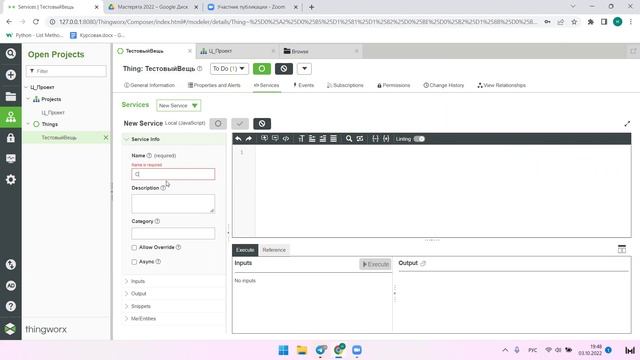Screen dimensions: 640x360
Task: Click the pop-out icon next to Output
Action: click(423, 263)
